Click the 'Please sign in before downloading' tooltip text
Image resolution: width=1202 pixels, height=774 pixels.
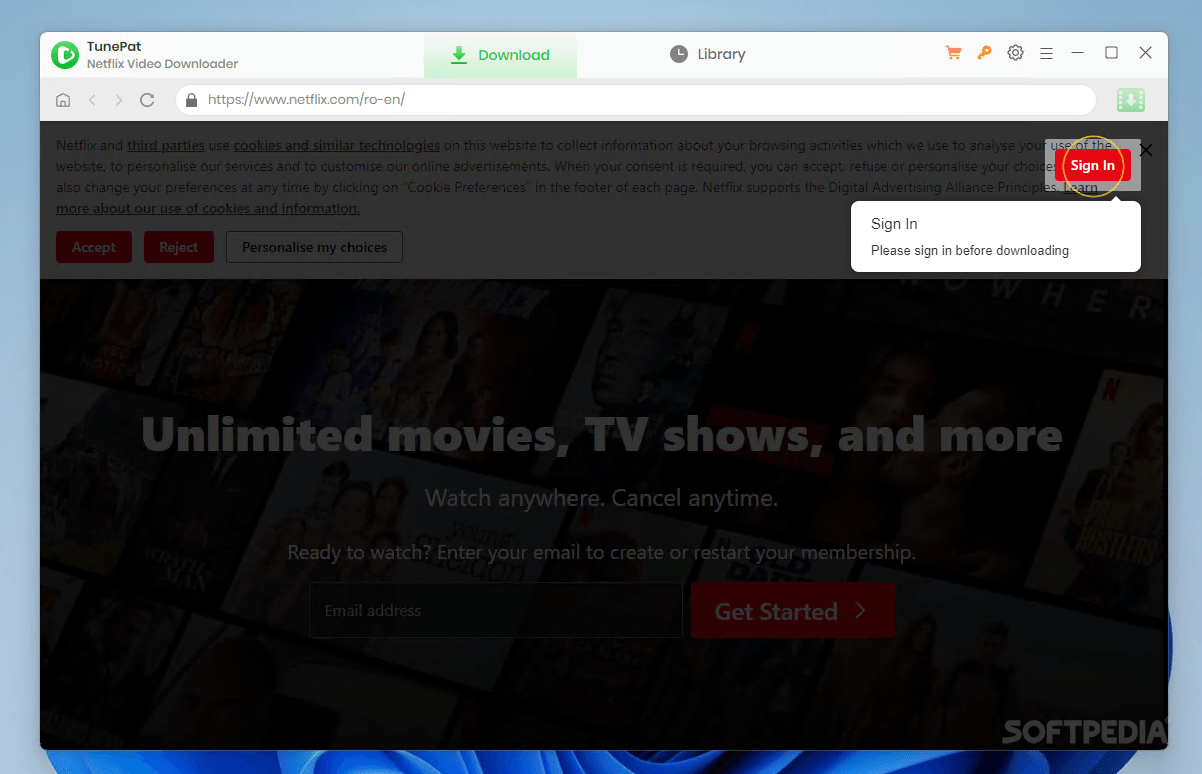(x=970, y=250)
